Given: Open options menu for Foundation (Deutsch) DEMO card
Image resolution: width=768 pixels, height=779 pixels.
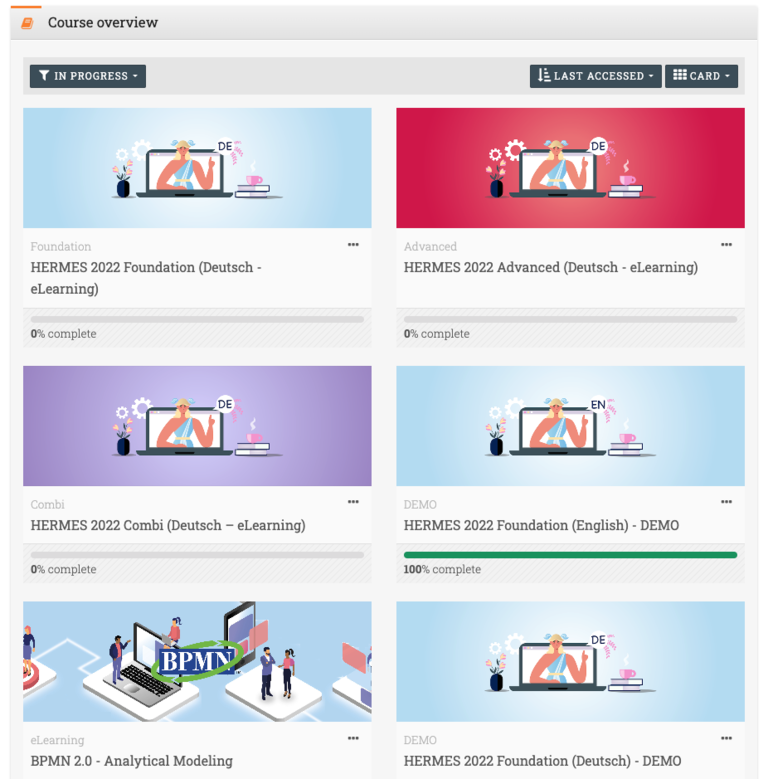Looking at the screenshot, I should [x=726, y=738].
